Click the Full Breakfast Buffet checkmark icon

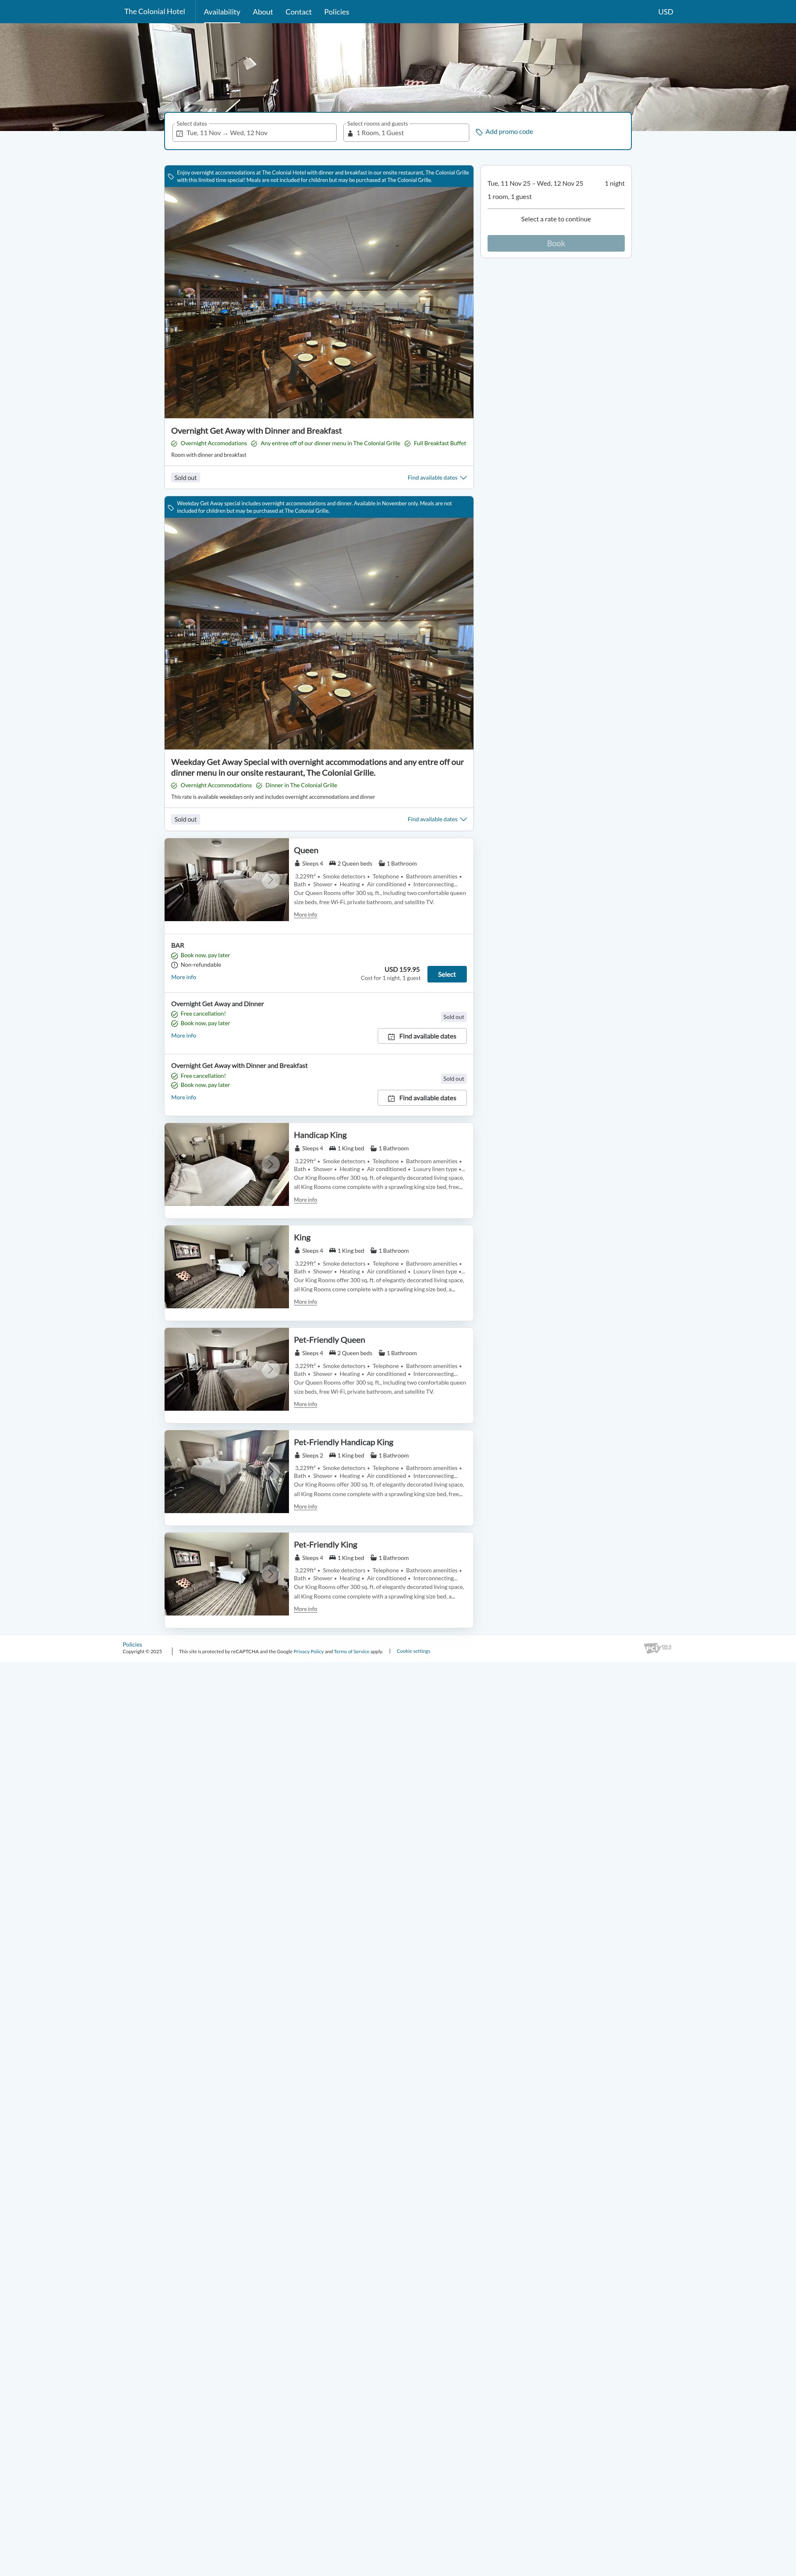click(x=408, y=443)
